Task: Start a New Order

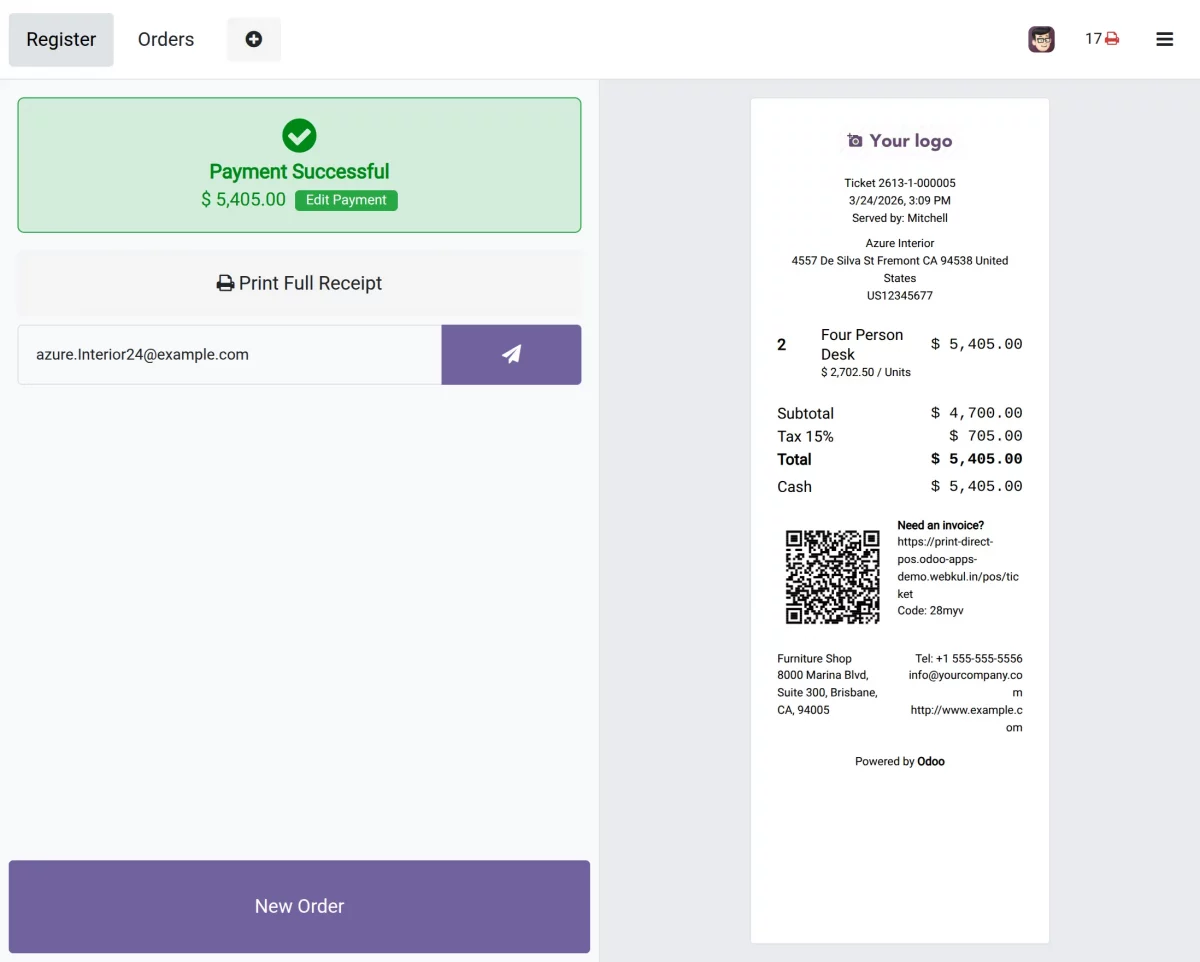Action: (x=299, y=906)
